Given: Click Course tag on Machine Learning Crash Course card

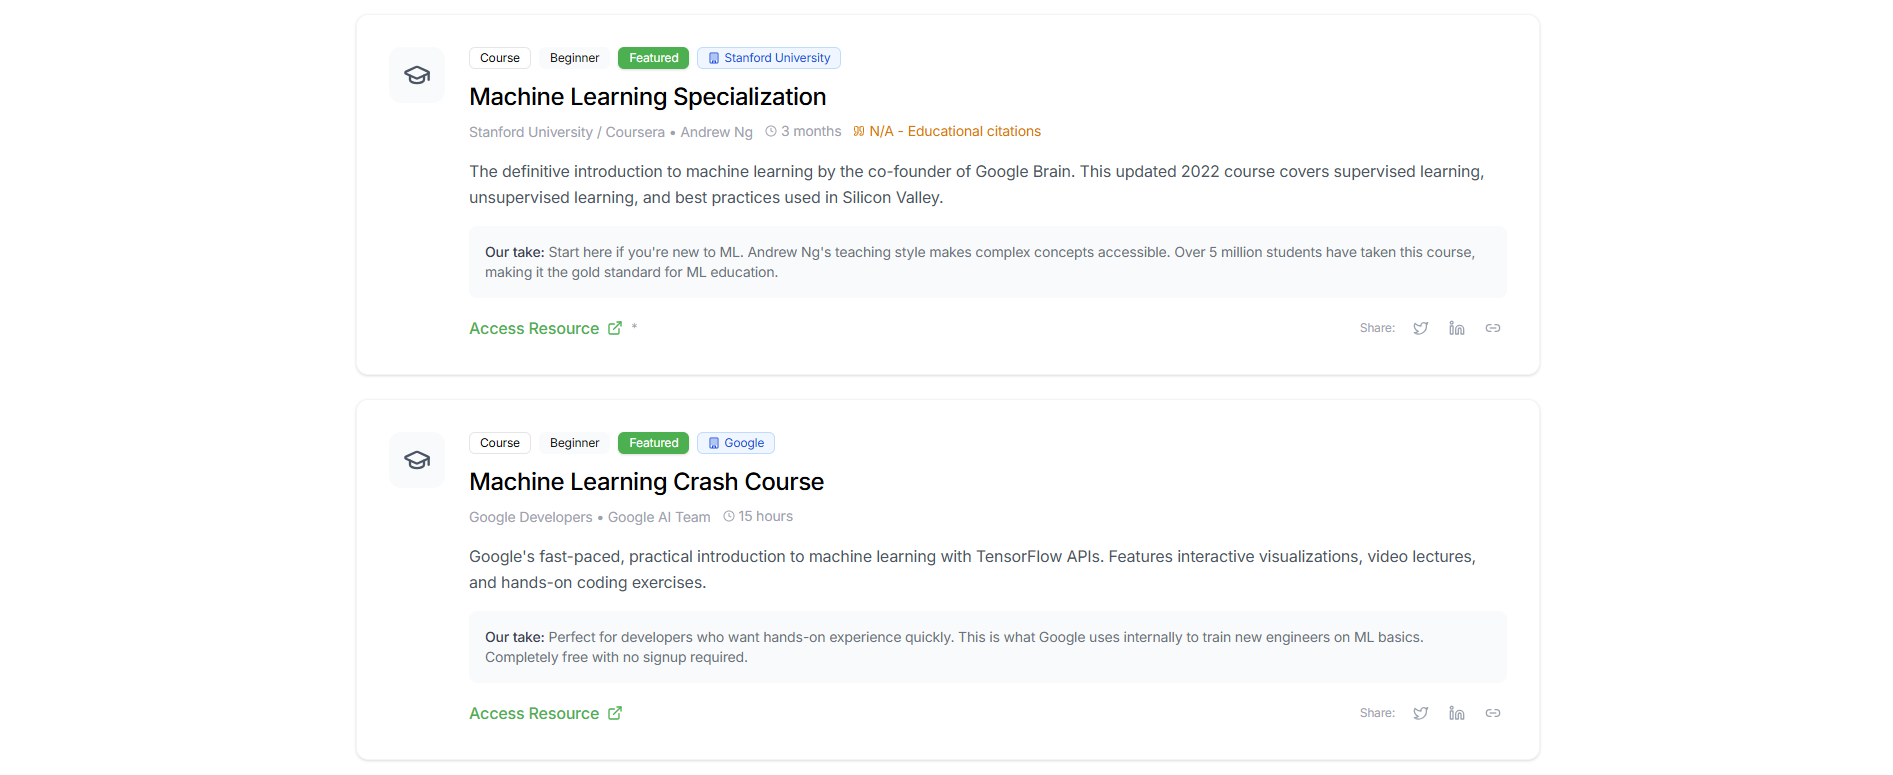Looking at the screenshot, I should click(500, 443).
